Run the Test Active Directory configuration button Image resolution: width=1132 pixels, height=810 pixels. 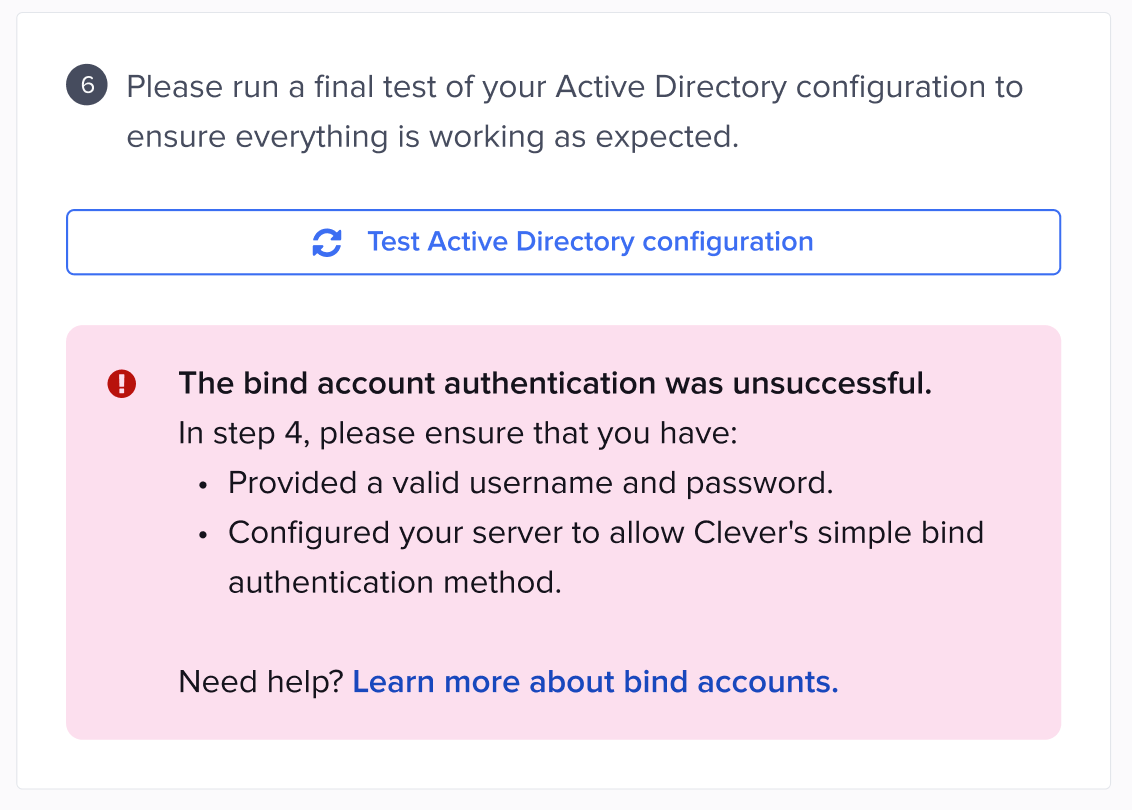563,242
